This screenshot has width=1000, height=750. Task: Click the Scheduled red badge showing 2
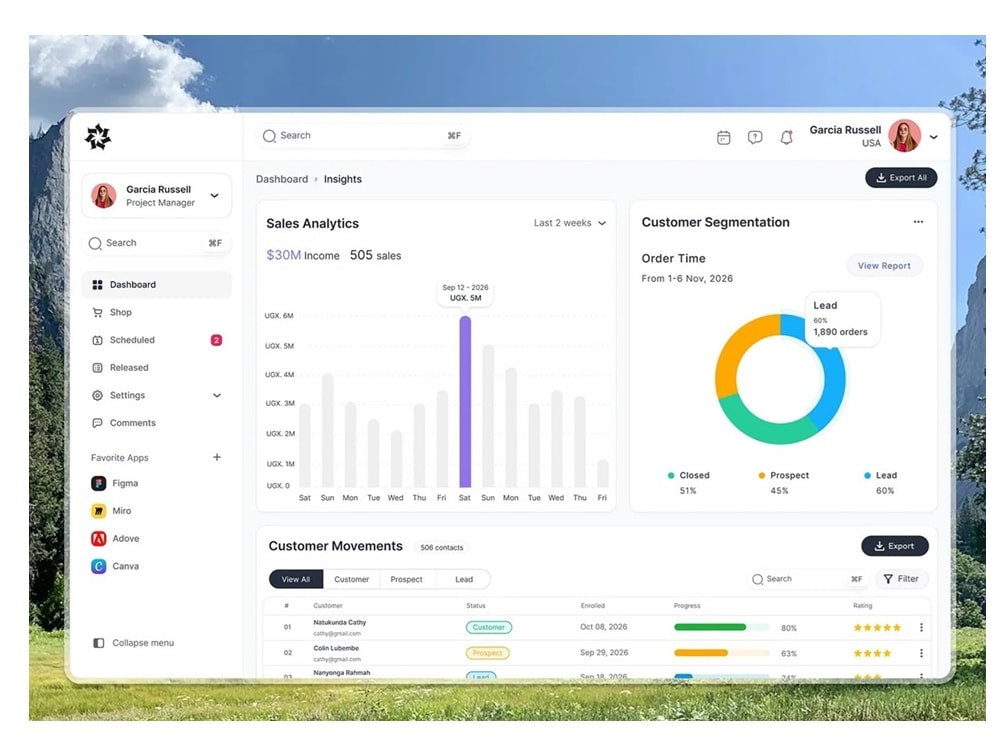(x=216, y=340)
